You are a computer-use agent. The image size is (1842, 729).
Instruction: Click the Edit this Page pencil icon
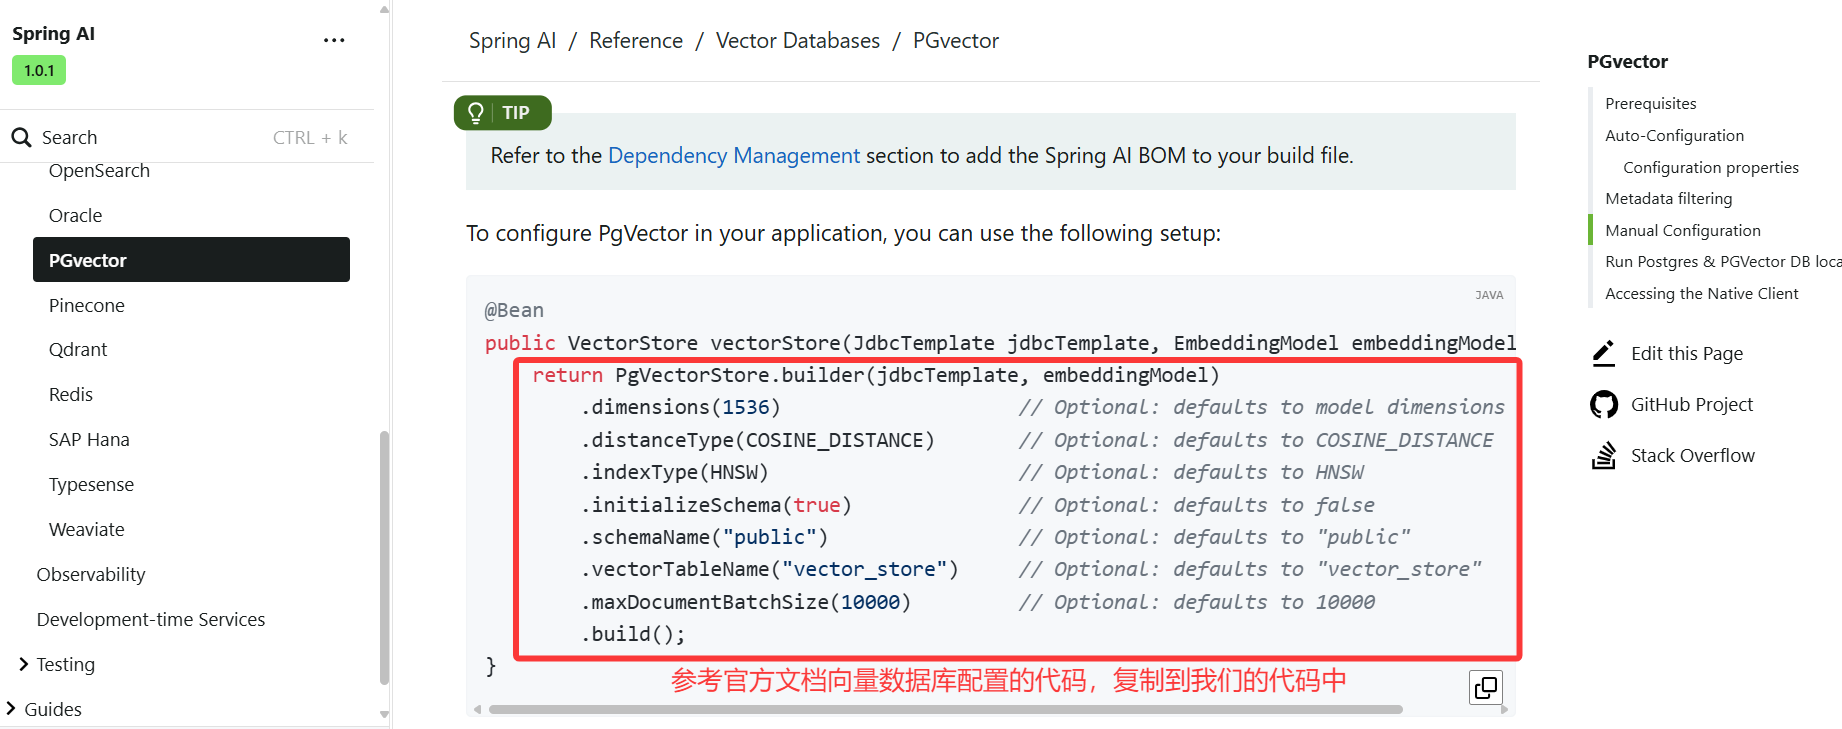click(x=1604, y=353)
